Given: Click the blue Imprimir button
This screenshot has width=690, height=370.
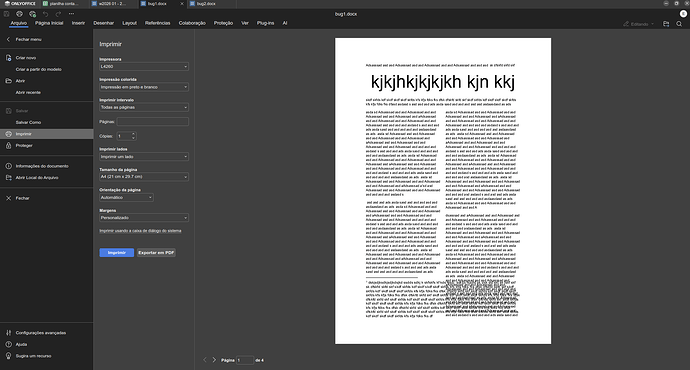Looking at the screenshot, I should click(117, 253).
